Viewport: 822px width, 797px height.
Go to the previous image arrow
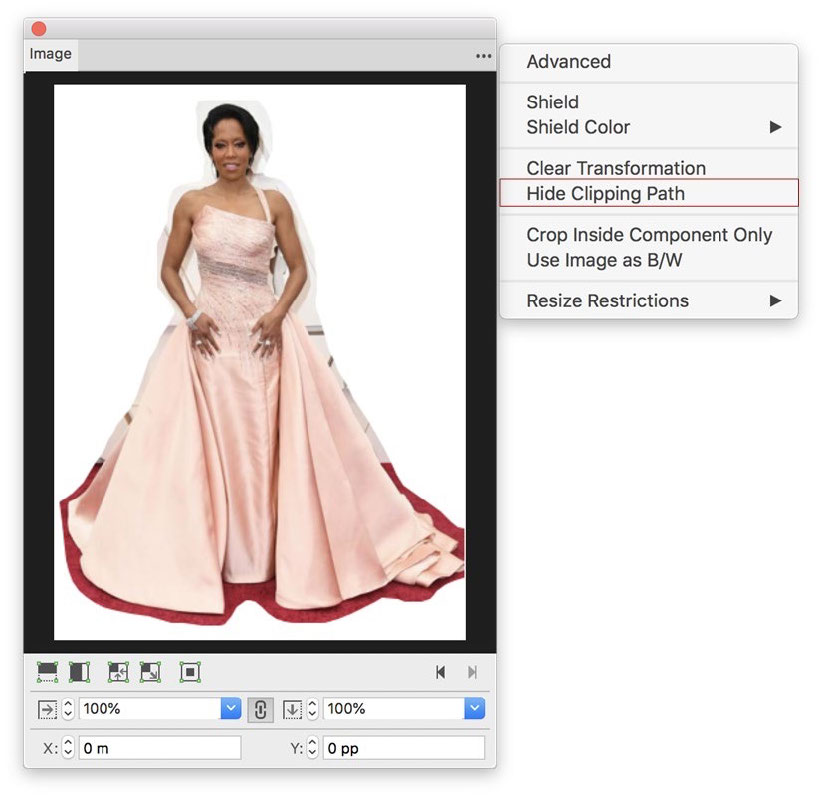tap(440, 673)
